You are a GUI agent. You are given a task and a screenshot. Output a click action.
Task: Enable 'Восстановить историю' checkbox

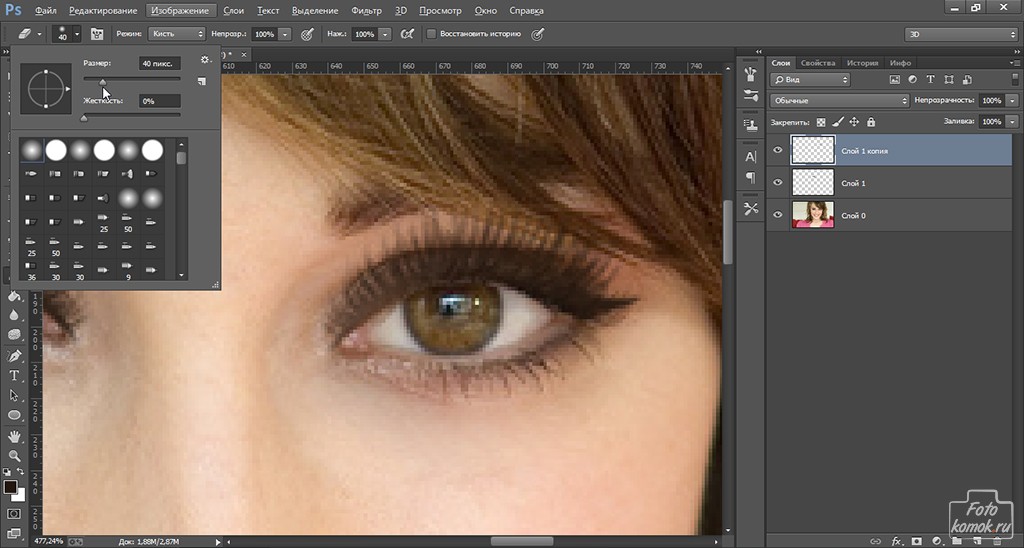(x=431, y=34)
